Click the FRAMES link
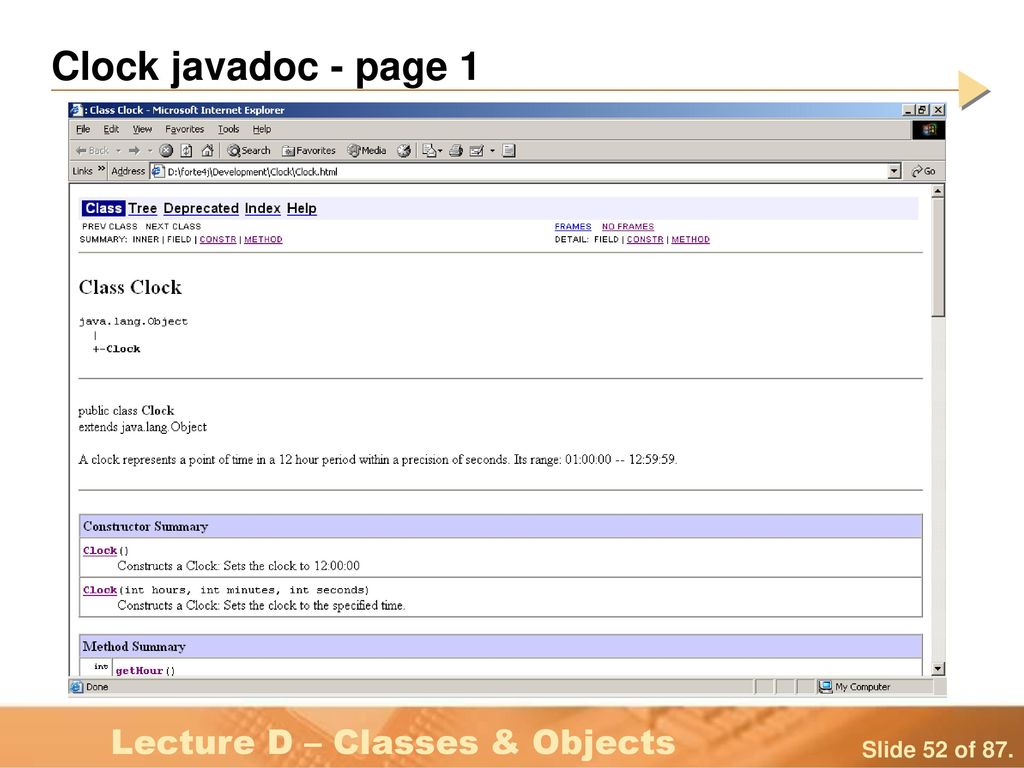This screenshot has width=1024, height=768. [x=573, y=227]
